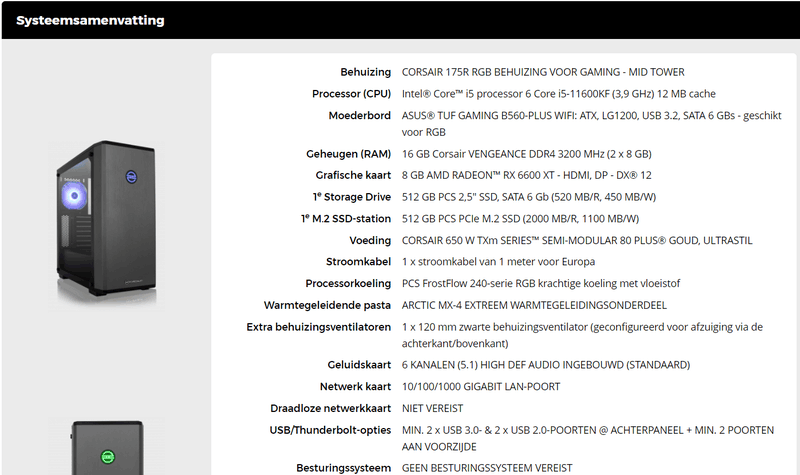800x475 pixels.
Task: Select the Geheugen (RAM) label
Action: (348, 154)
